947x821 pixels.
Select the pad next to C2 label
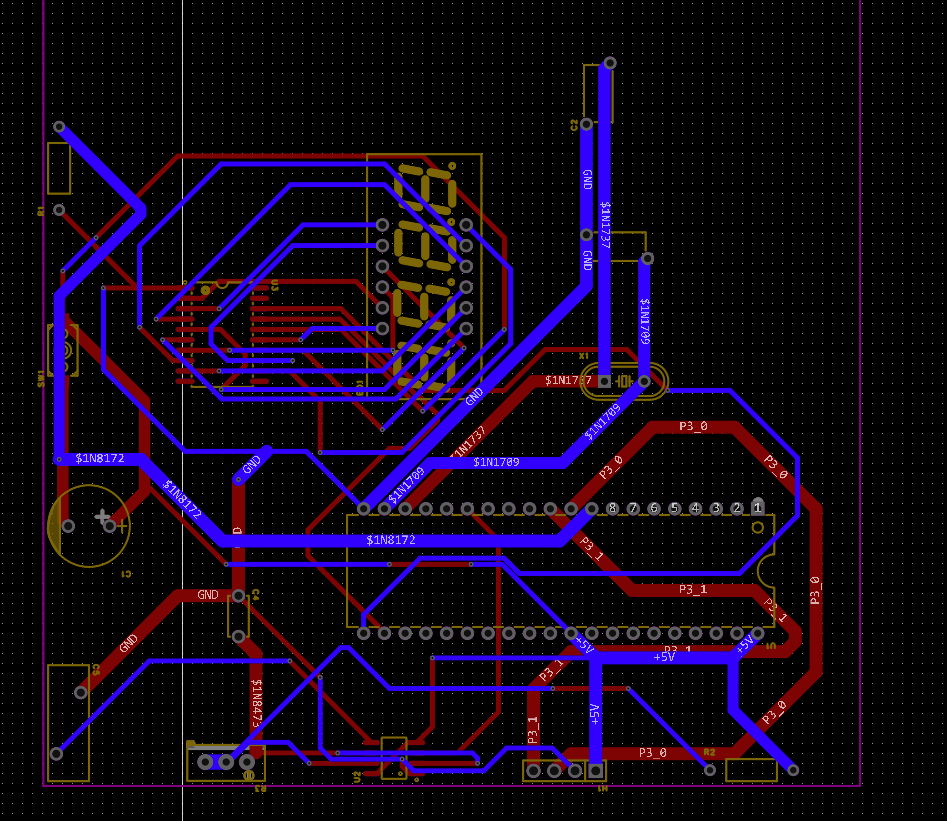point(586,125)
